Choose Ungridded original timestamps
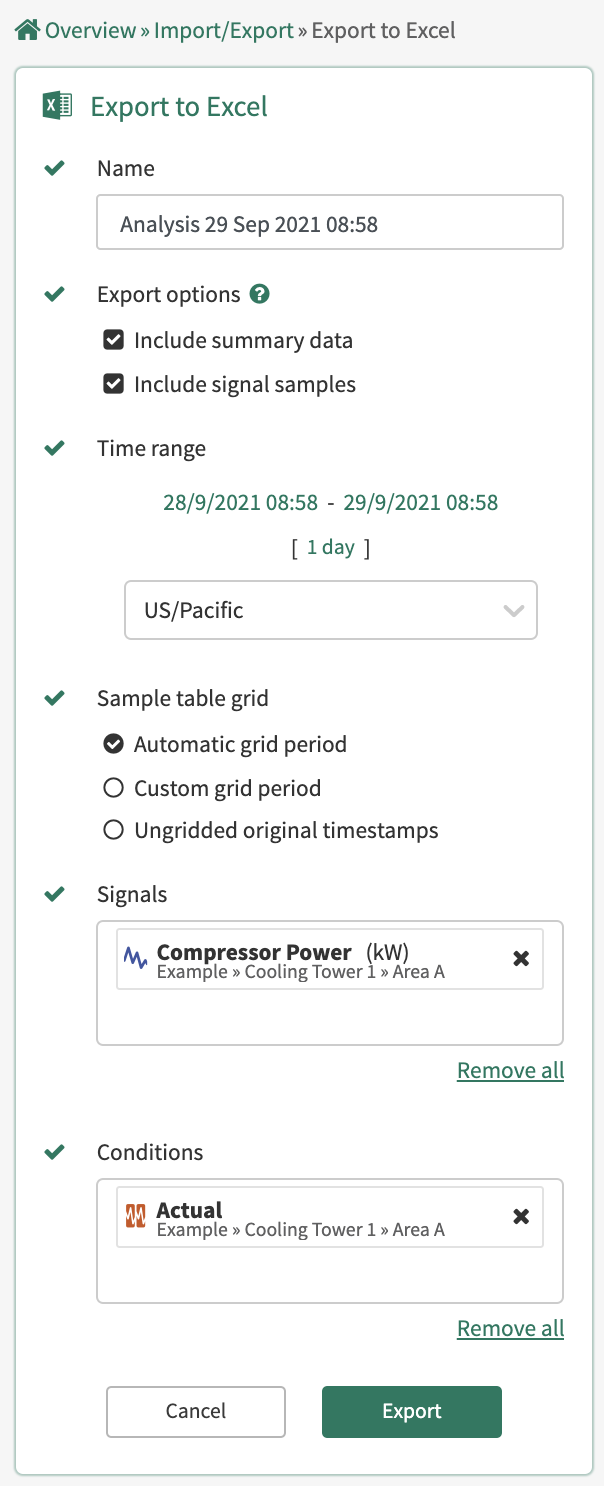The height and width of the screenshot is (1486, 604). [114, 830]
